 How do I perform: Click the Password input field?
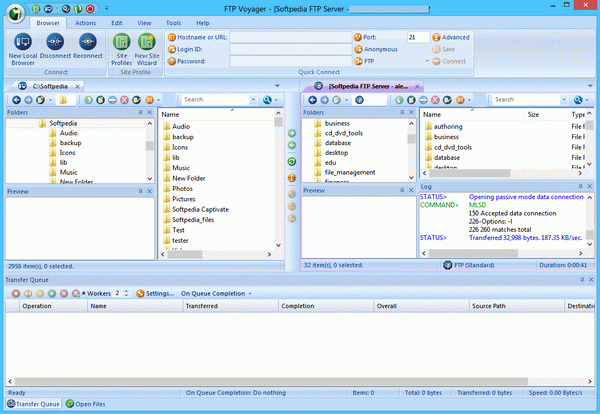(x=290, y=61)
